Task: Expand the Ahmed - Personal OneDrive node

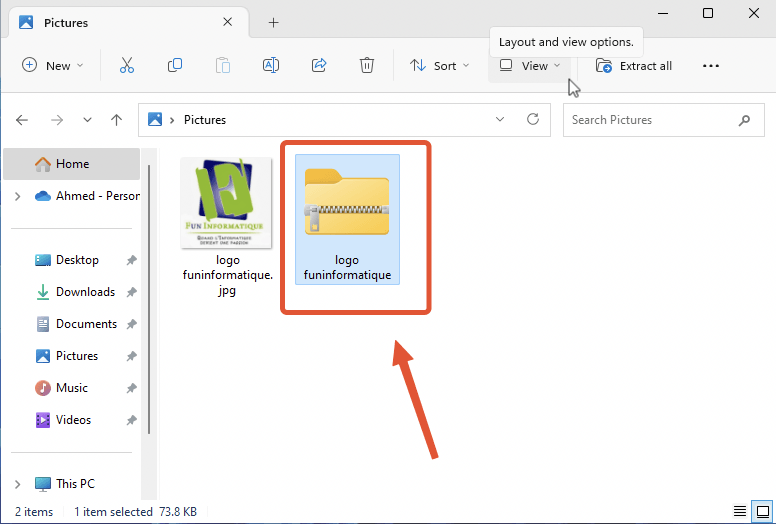Action: click(17, 196)
